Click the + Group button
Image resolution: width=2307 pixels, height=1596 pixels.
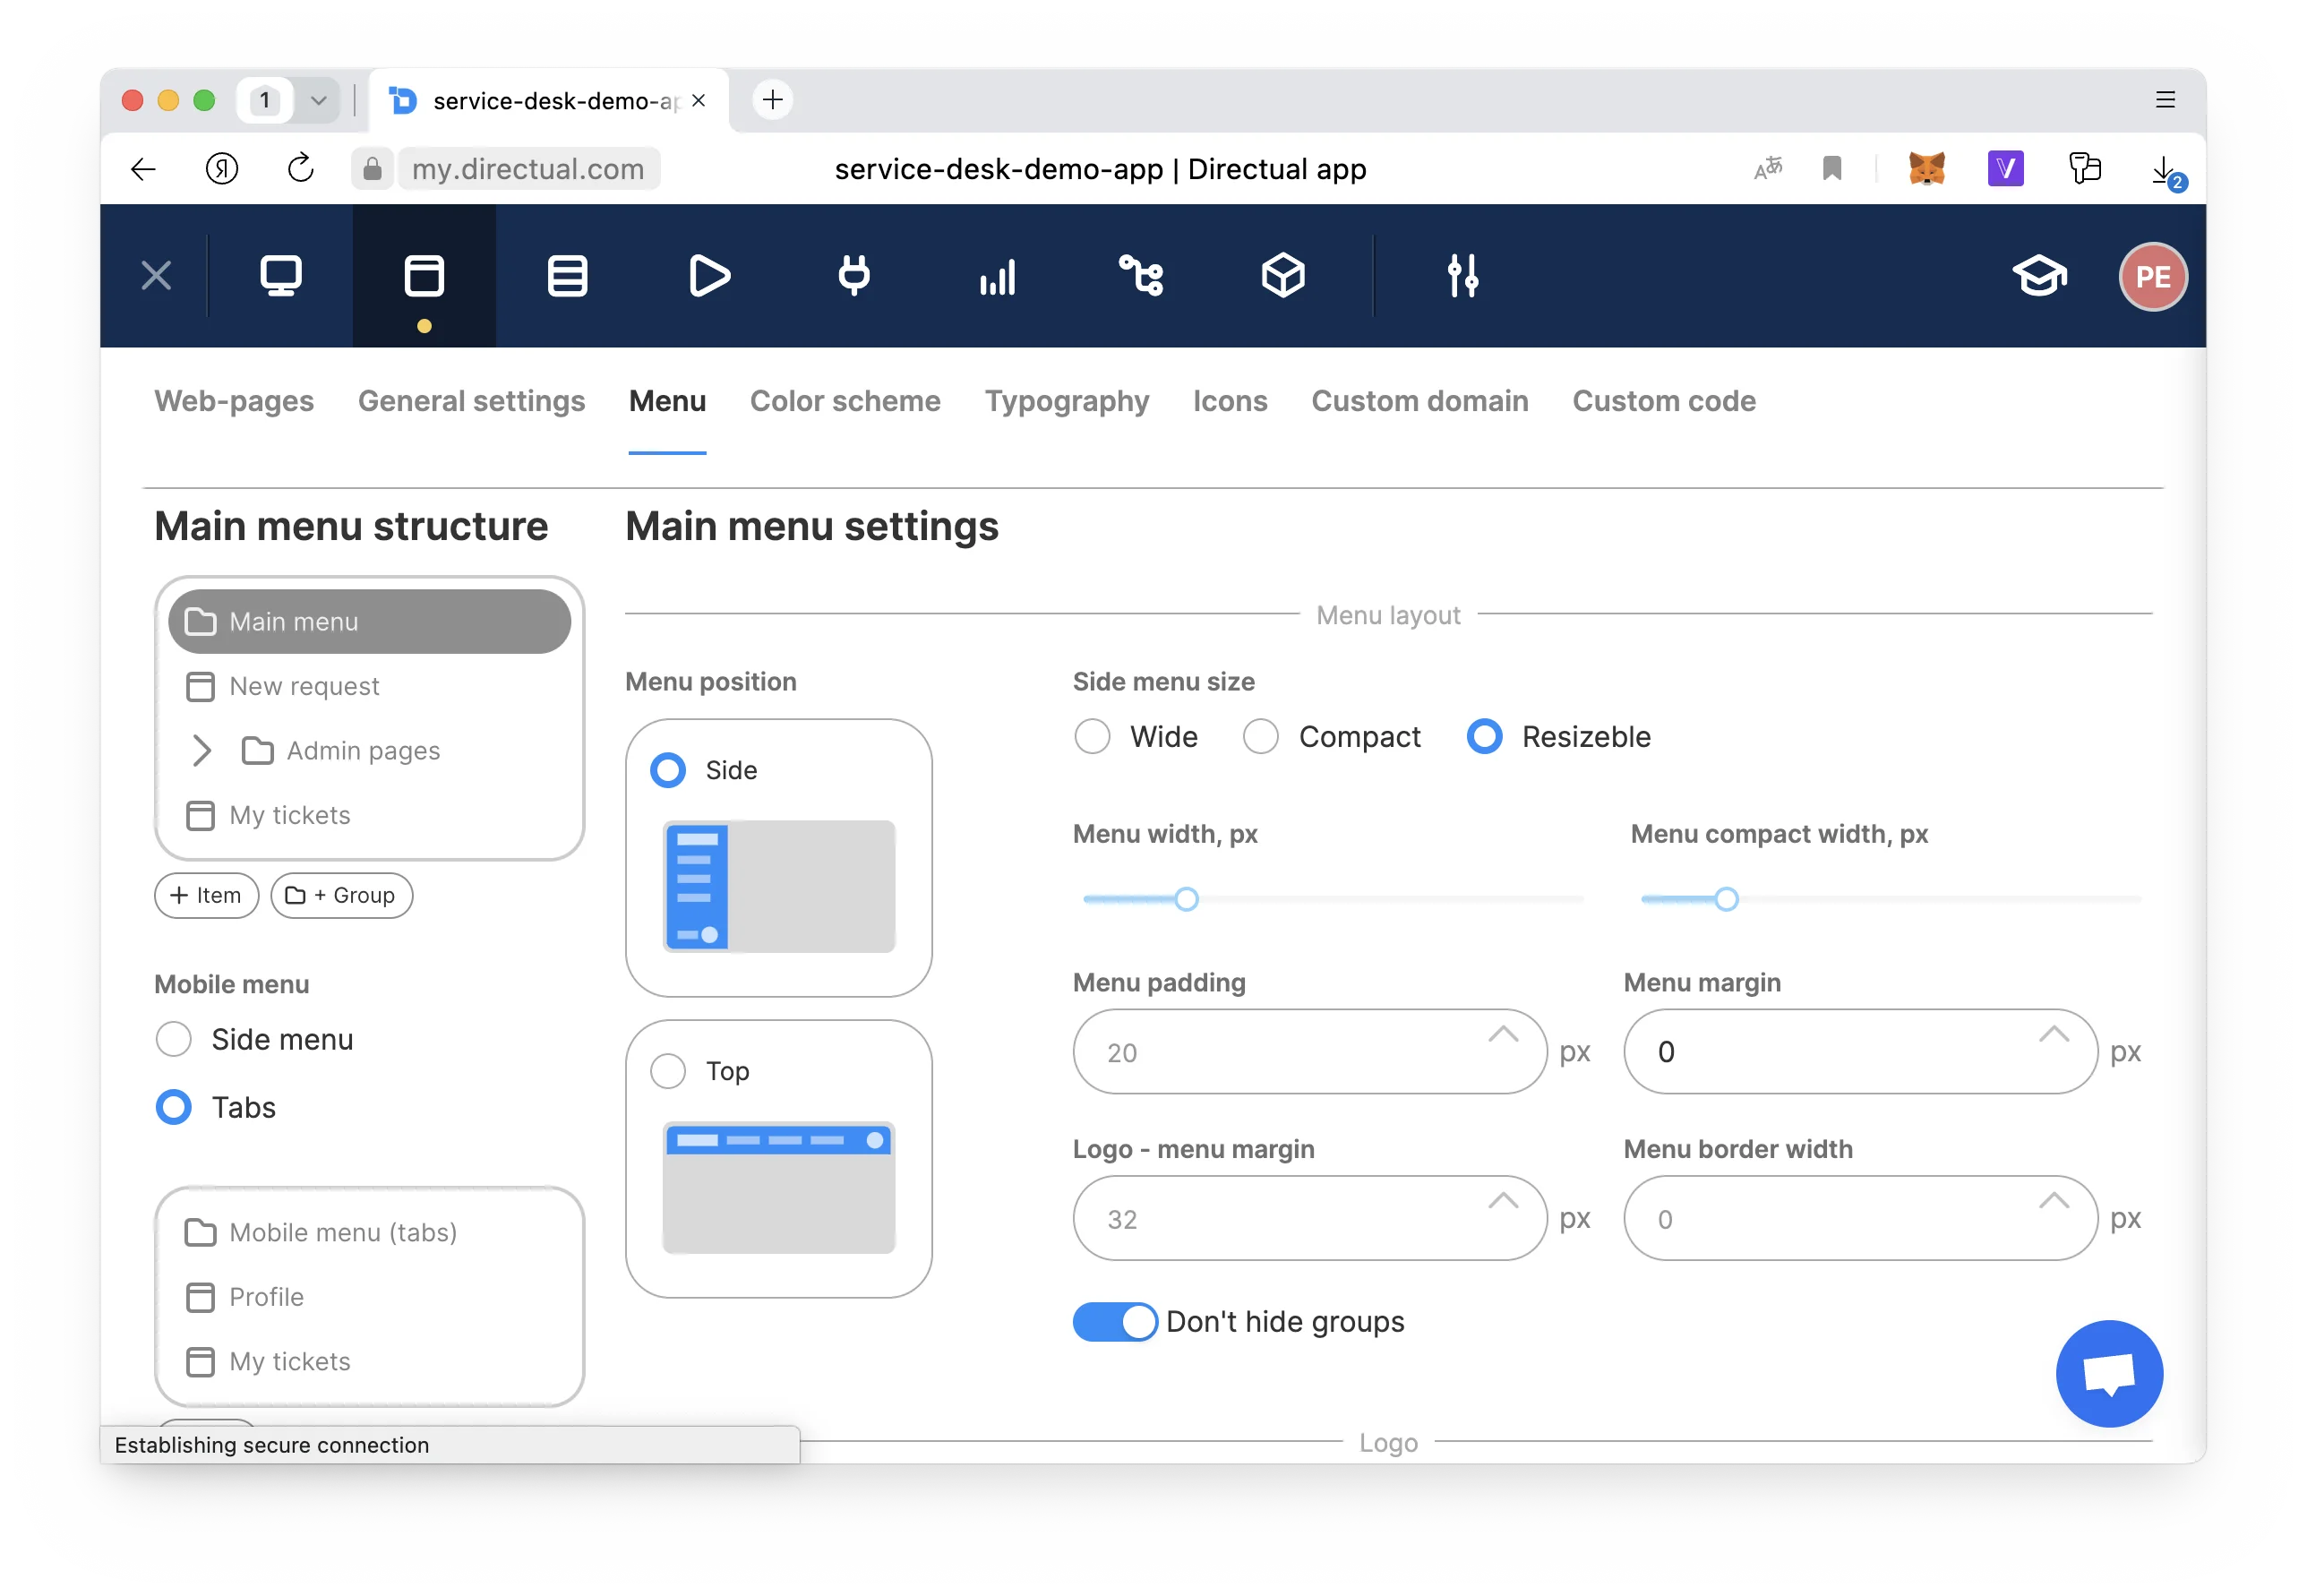[x=341, y=895]
